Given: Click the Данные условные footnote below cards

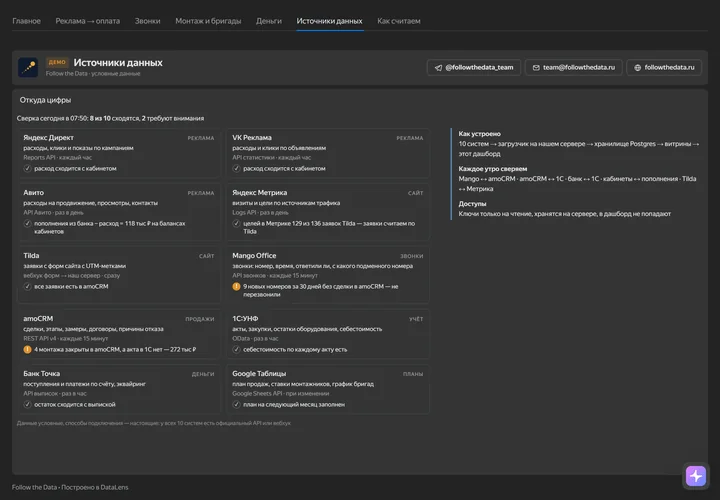Looking at the screenshot, I should click(x=154, y=423).
